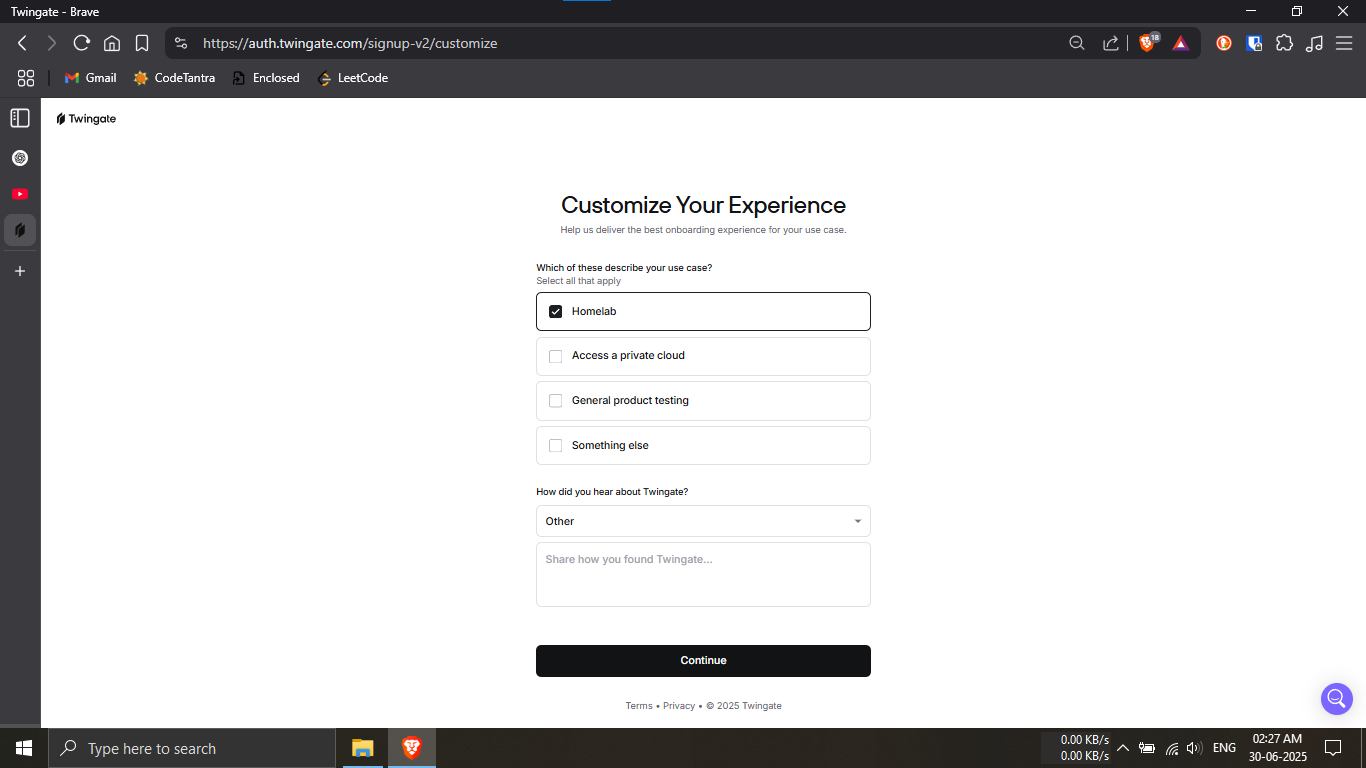Tick the General product testing checkbox
This screenshot has height=768, width=1366.
[556, 401]
